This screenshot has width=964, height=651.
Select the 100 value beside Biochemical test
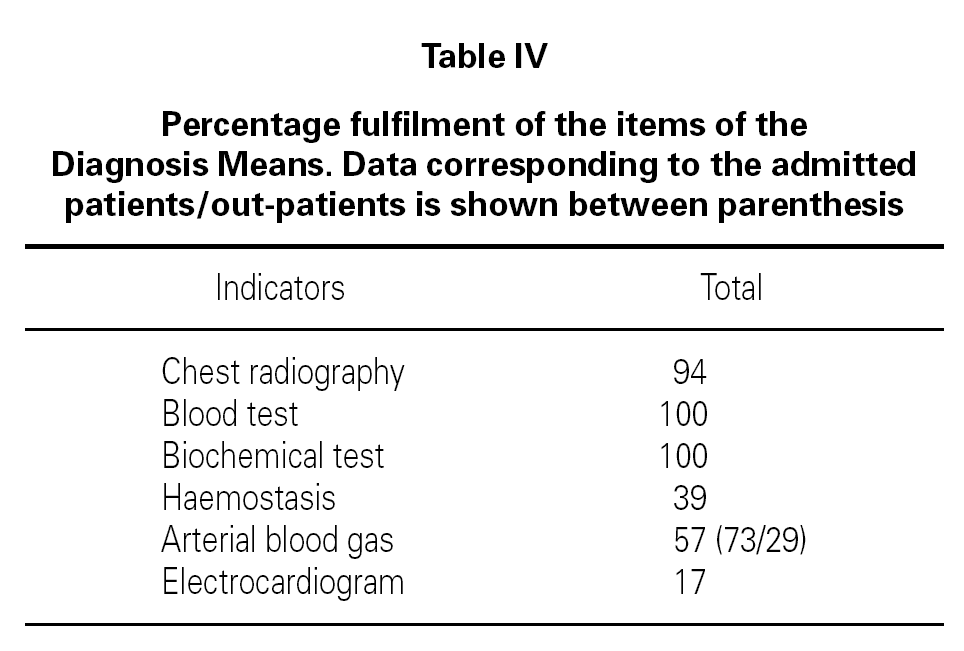click(683, 455)
